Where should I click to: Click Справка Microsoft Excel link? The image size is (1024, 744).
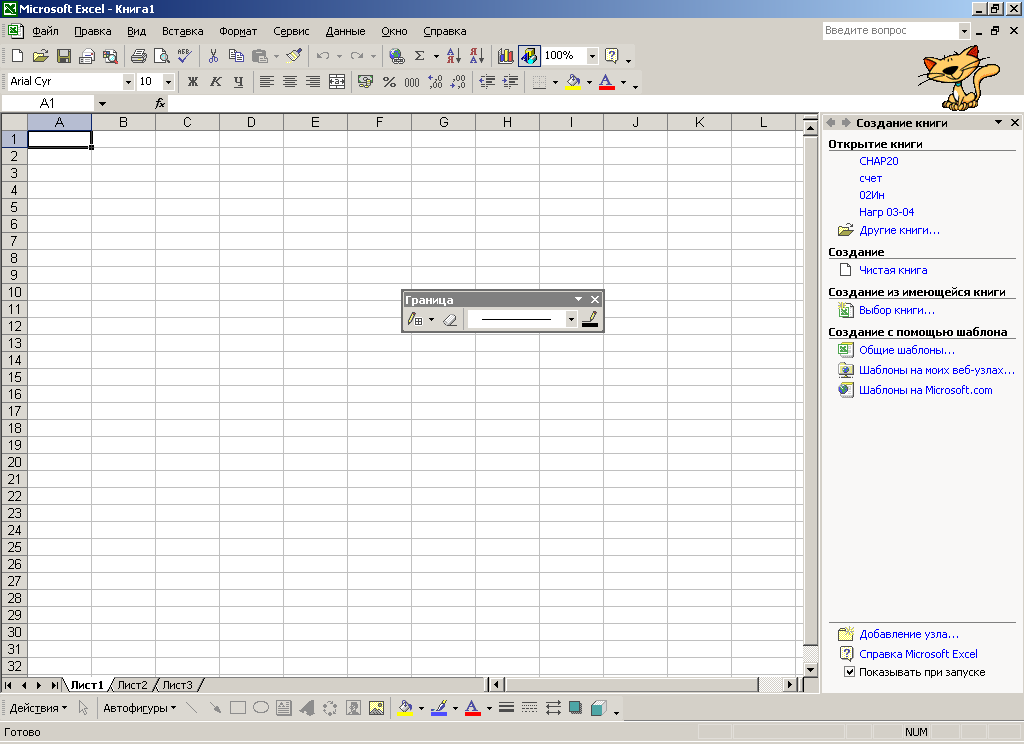pos(918,654)
